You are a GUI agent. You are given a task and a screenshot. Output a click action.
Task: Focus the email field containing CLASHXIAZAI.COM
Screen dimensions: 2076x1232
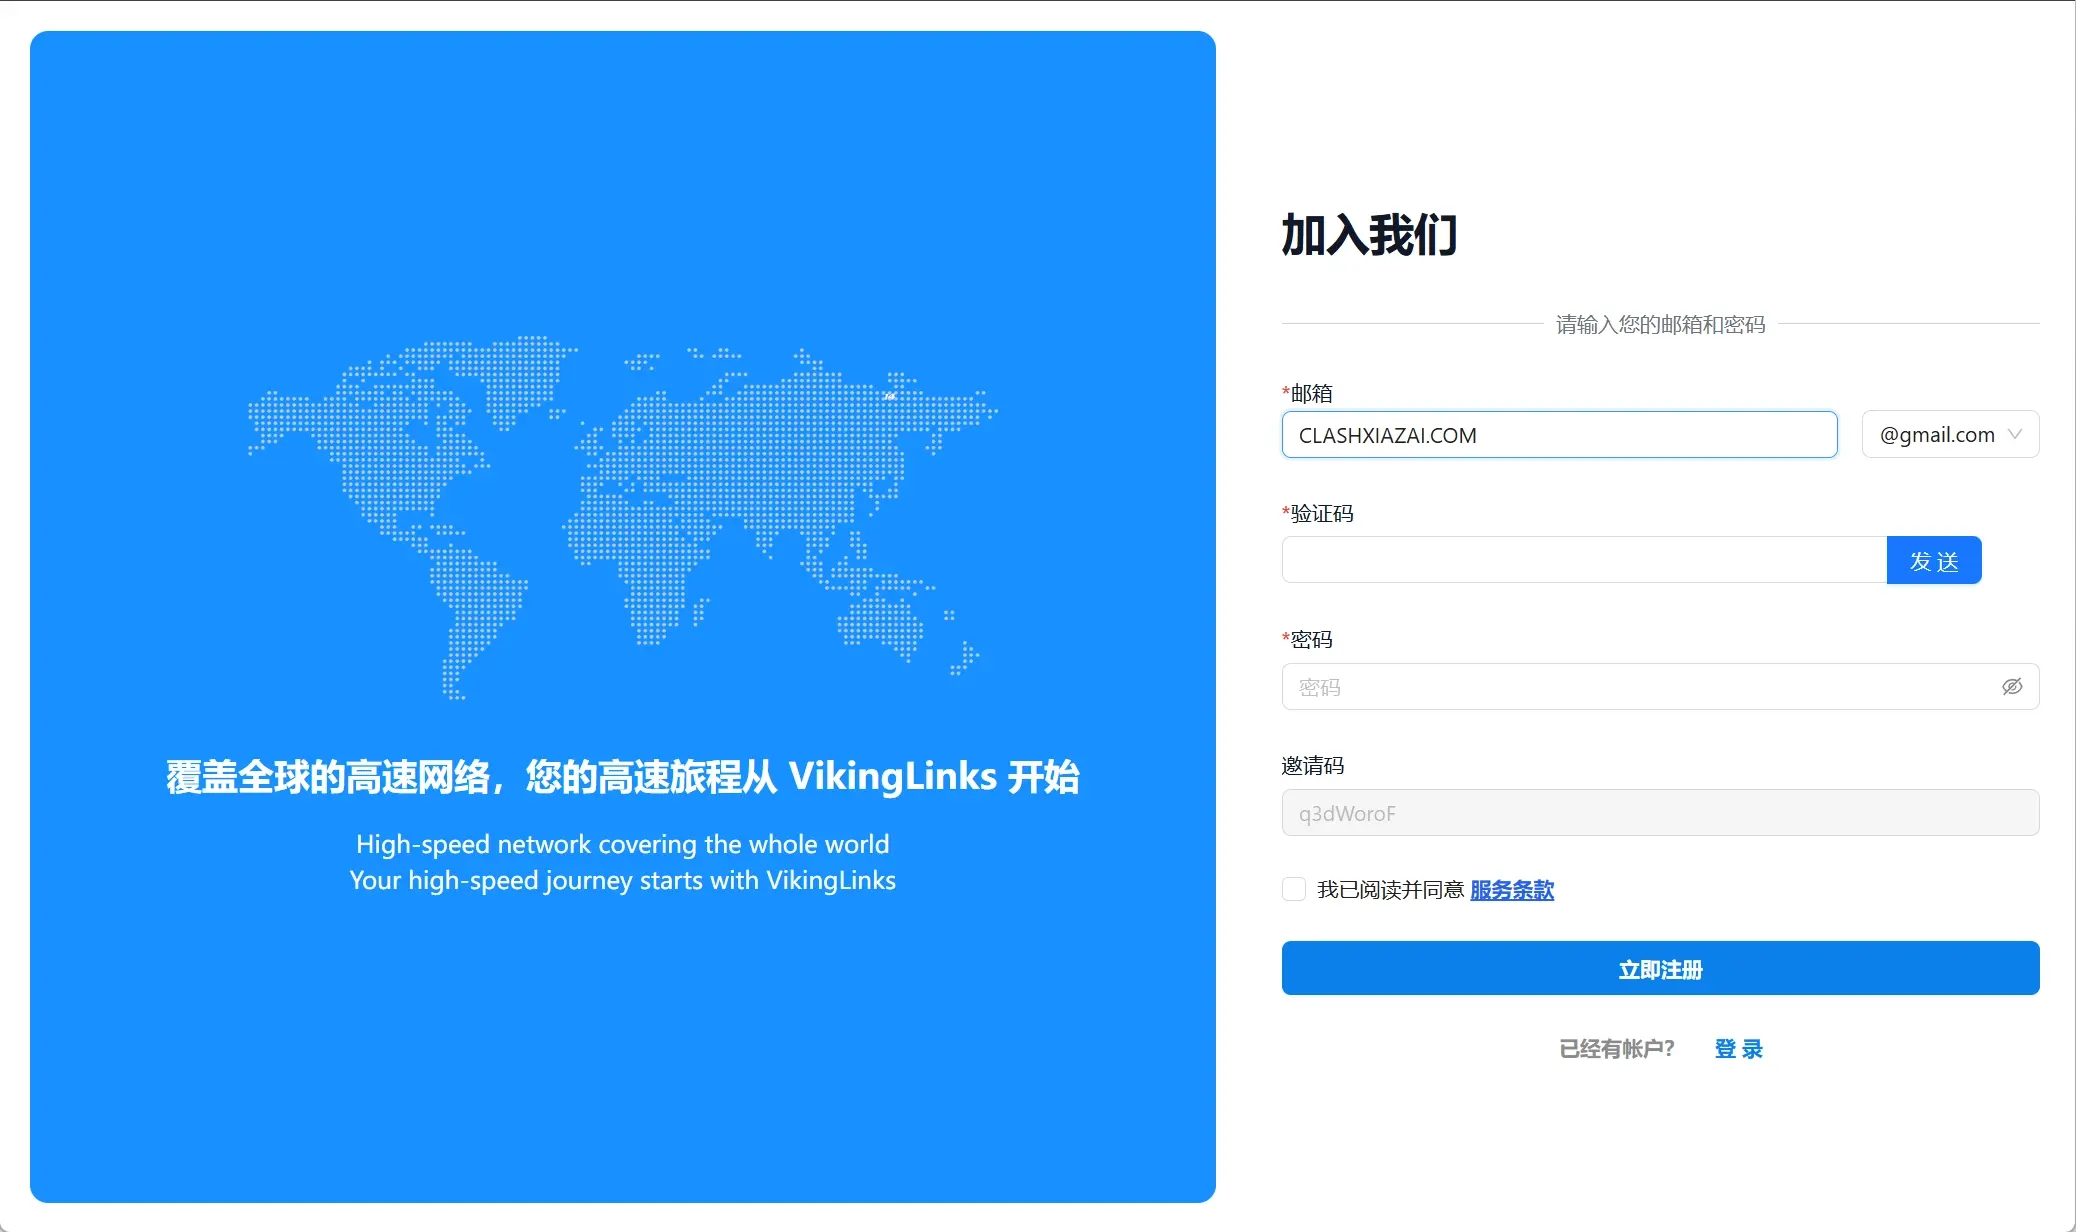[1558, 435]
